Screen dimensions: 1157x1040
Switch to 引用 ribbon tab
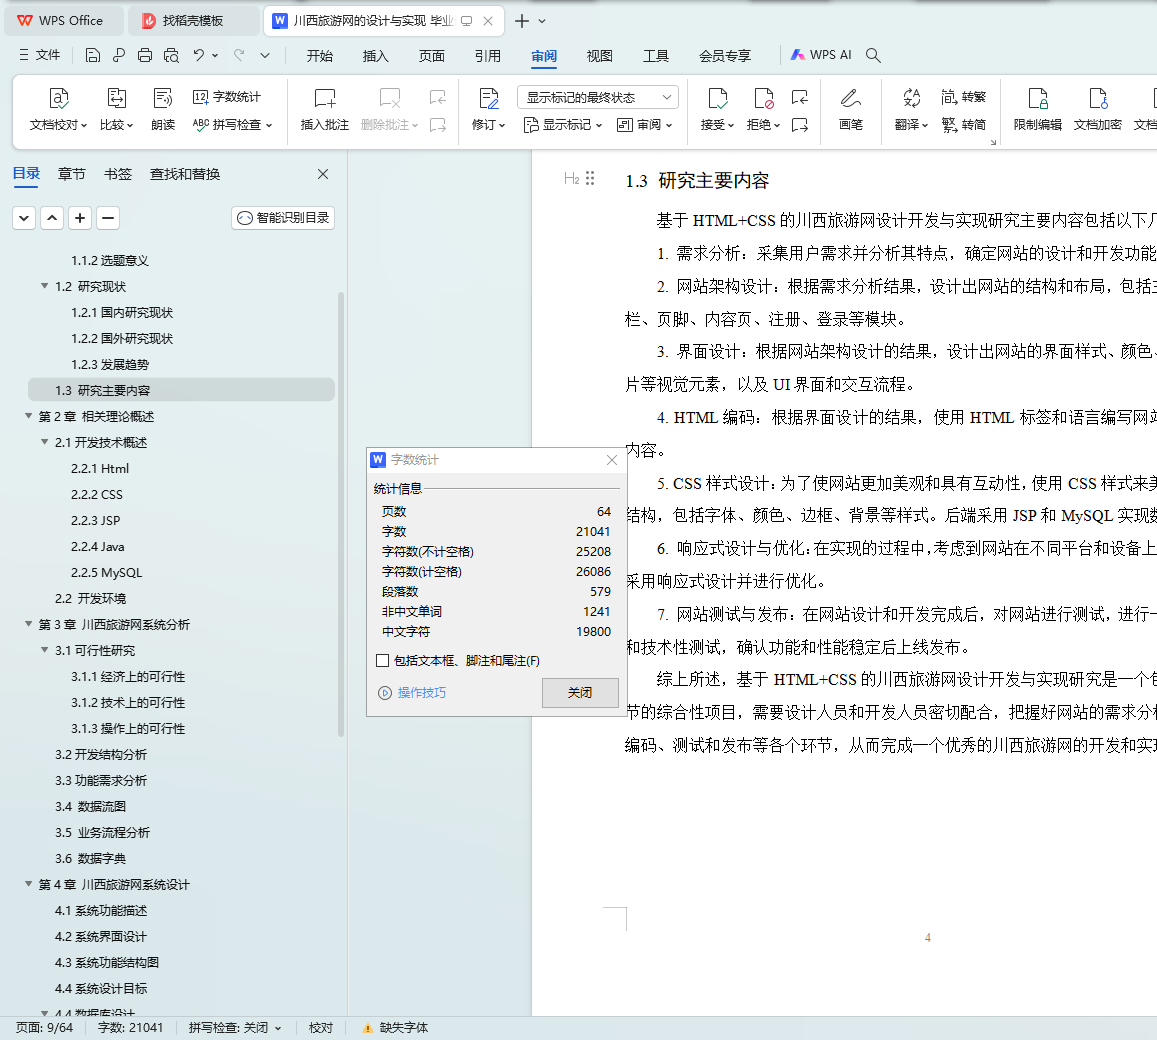tap(488, 55)
